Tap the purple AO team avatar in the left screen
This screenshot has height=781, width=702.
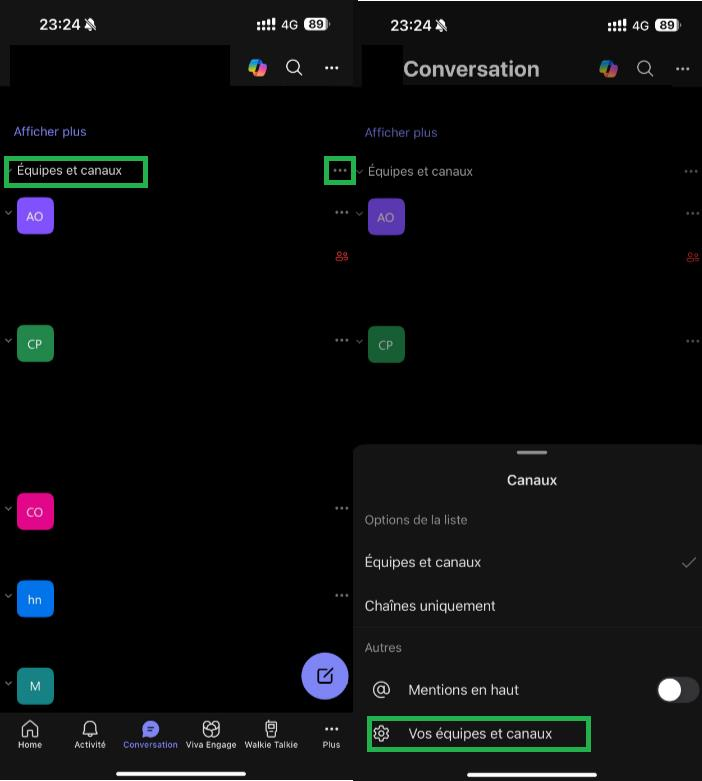point(35,216)
